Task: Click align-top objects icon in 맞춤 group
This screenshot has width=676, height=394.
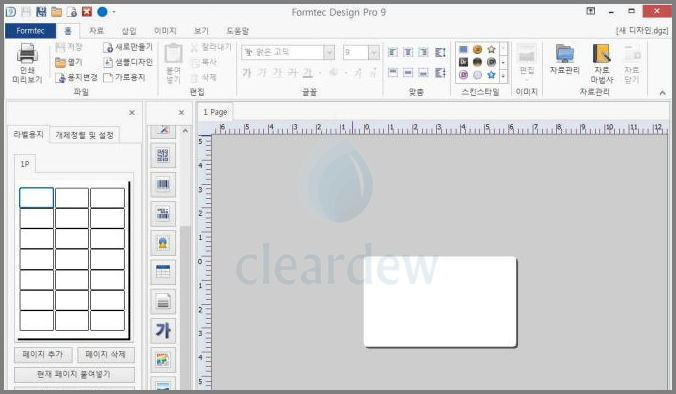Action: pyautogui.click(x=393, y=72)
